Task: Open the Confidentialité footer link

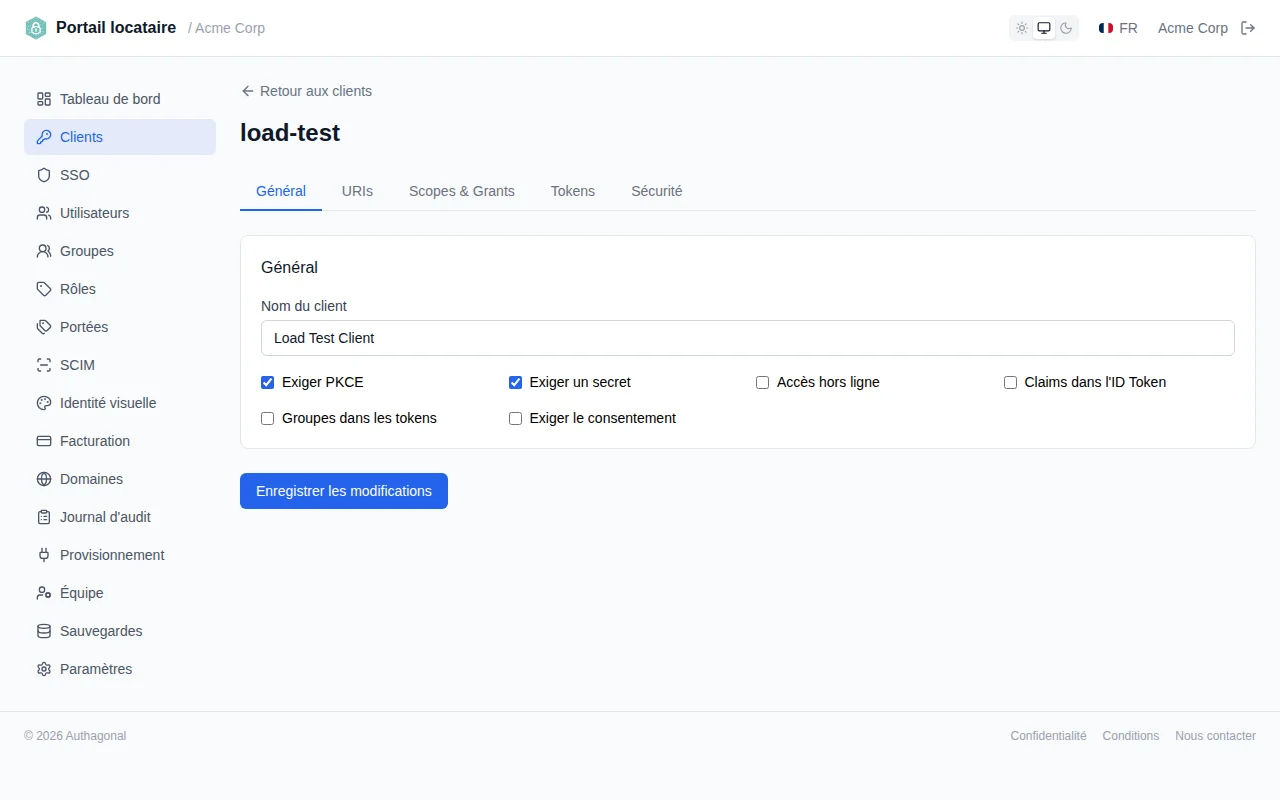Action: [1048, 736]
